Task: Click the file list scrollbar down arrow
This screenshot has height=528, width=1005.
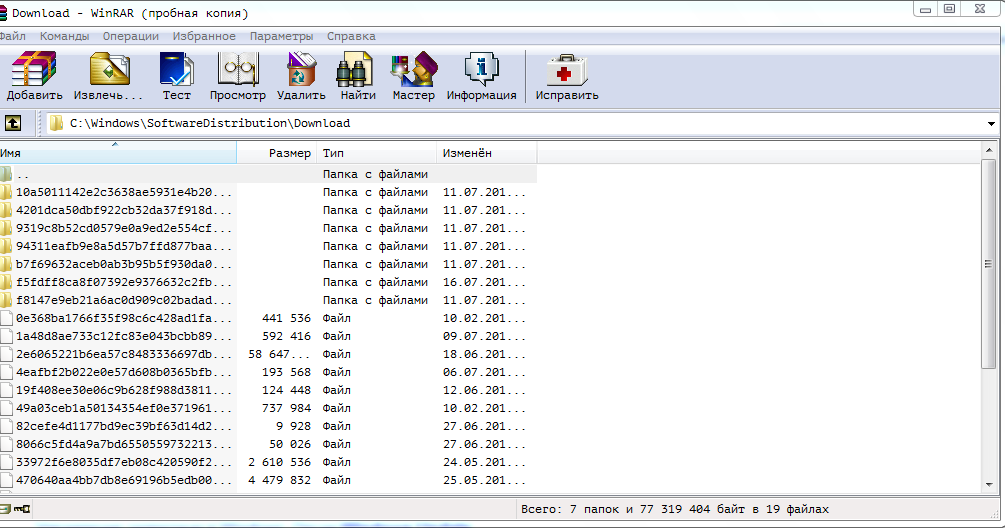Action: 989,485
